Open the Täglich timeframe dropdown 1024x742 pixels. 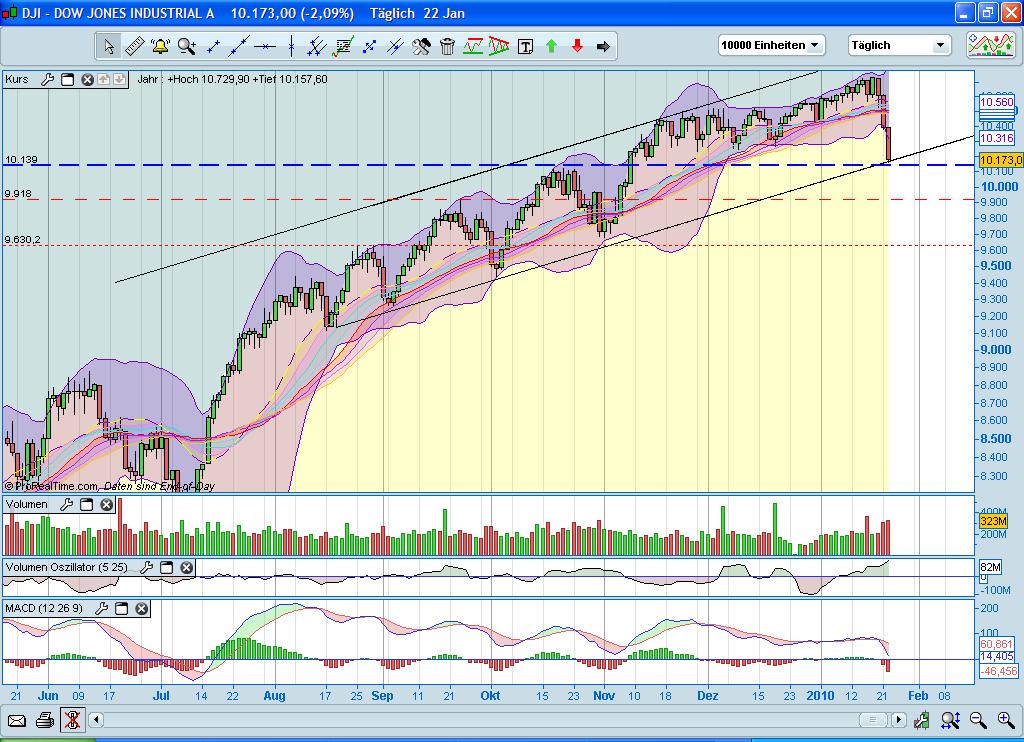[939, 44]
